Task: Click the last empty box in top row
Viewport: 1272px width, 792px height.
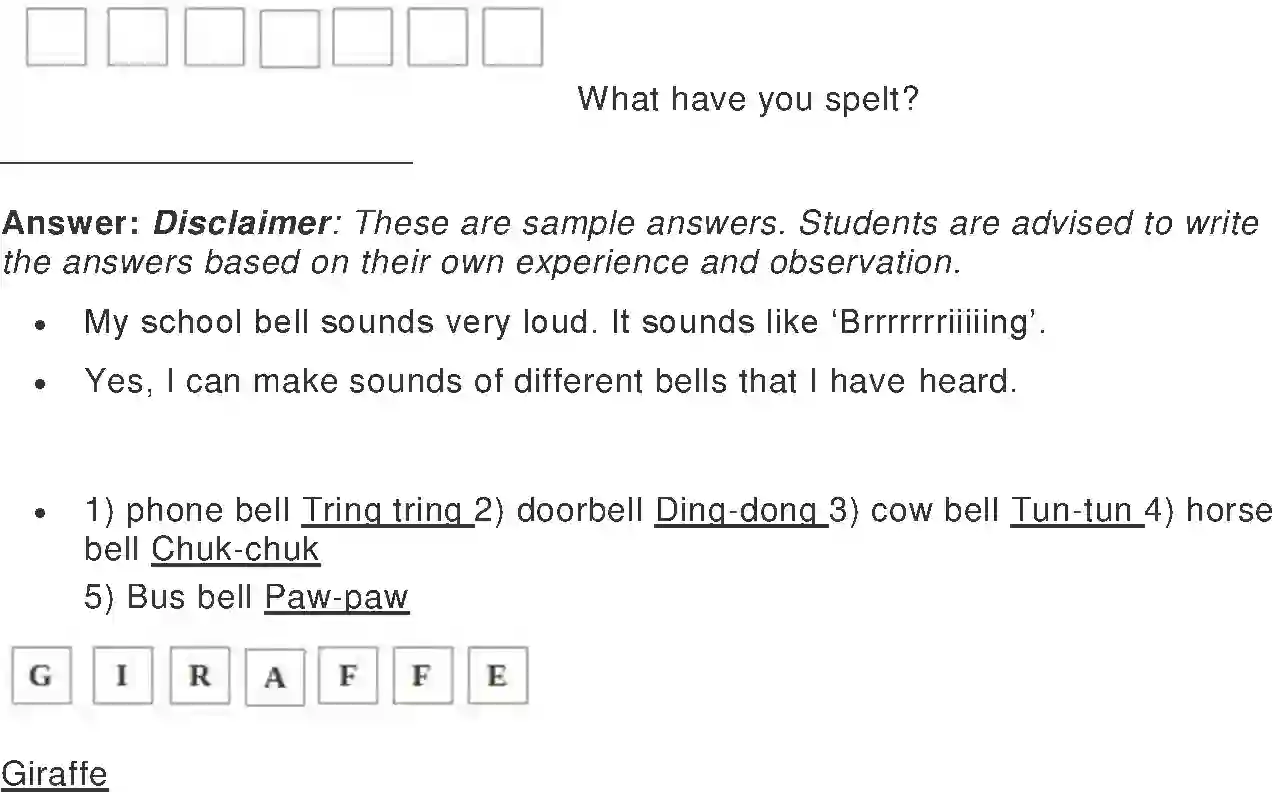Action: tap(512, 38)
